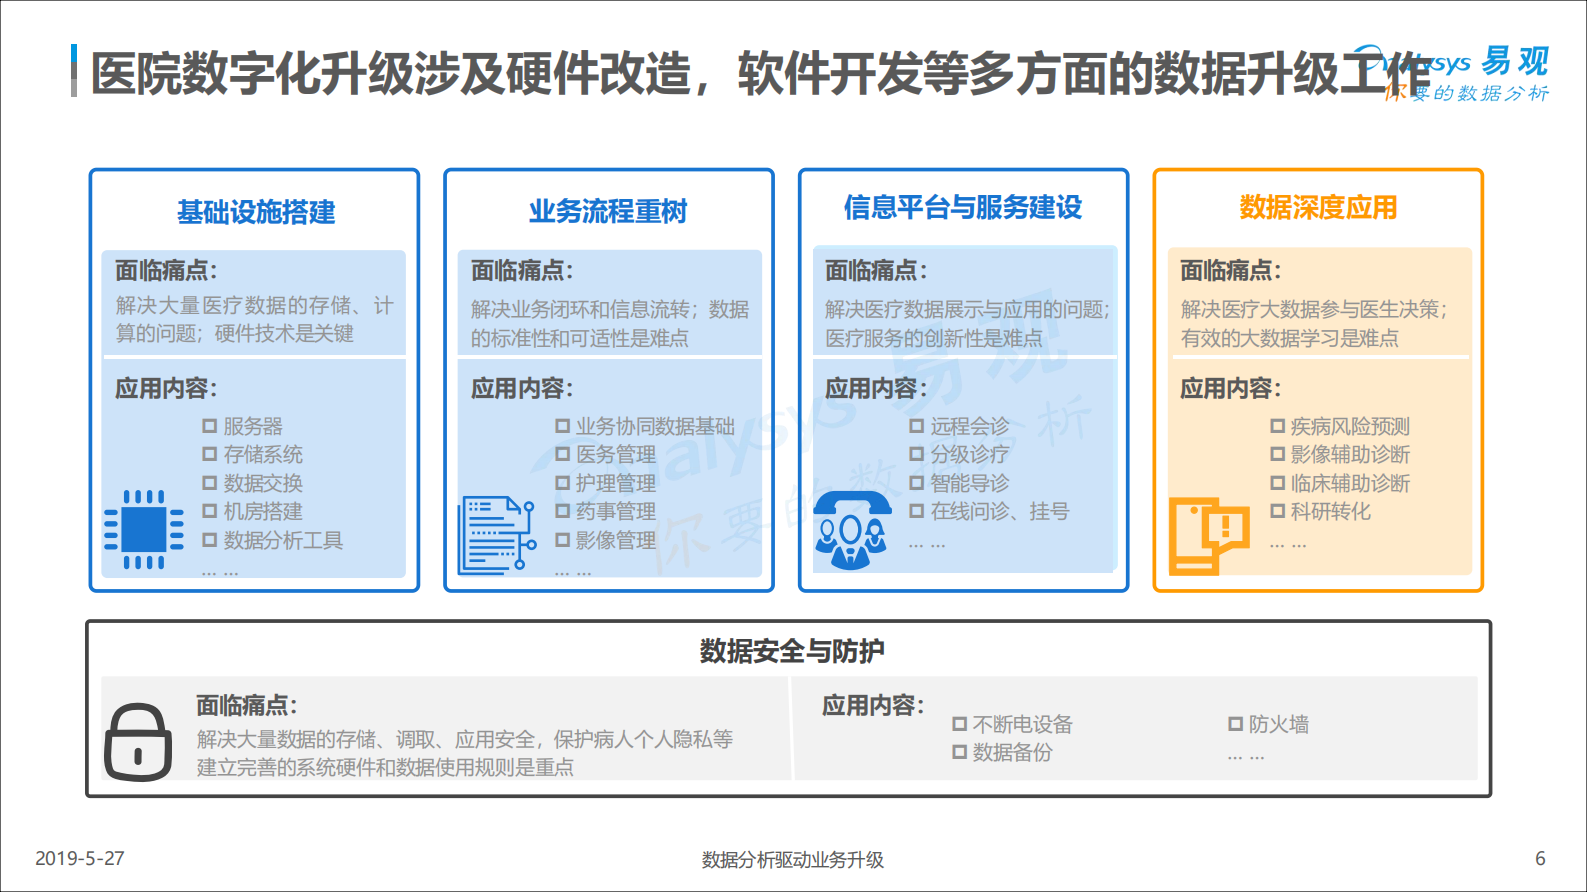This screenshot has height=892, width=1587.
Task: Click 应用内容 label in 数据安全与防护 panel
Action: 873,705
